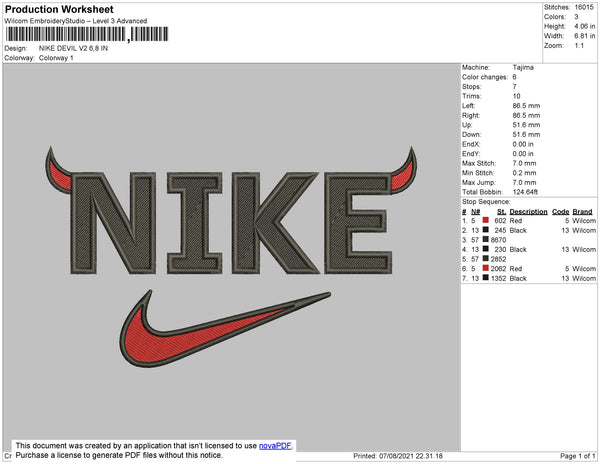The height and width of the screenshot is (464, 600).
Task: Click the 'Color changes:' label
Action: (485, 77)
